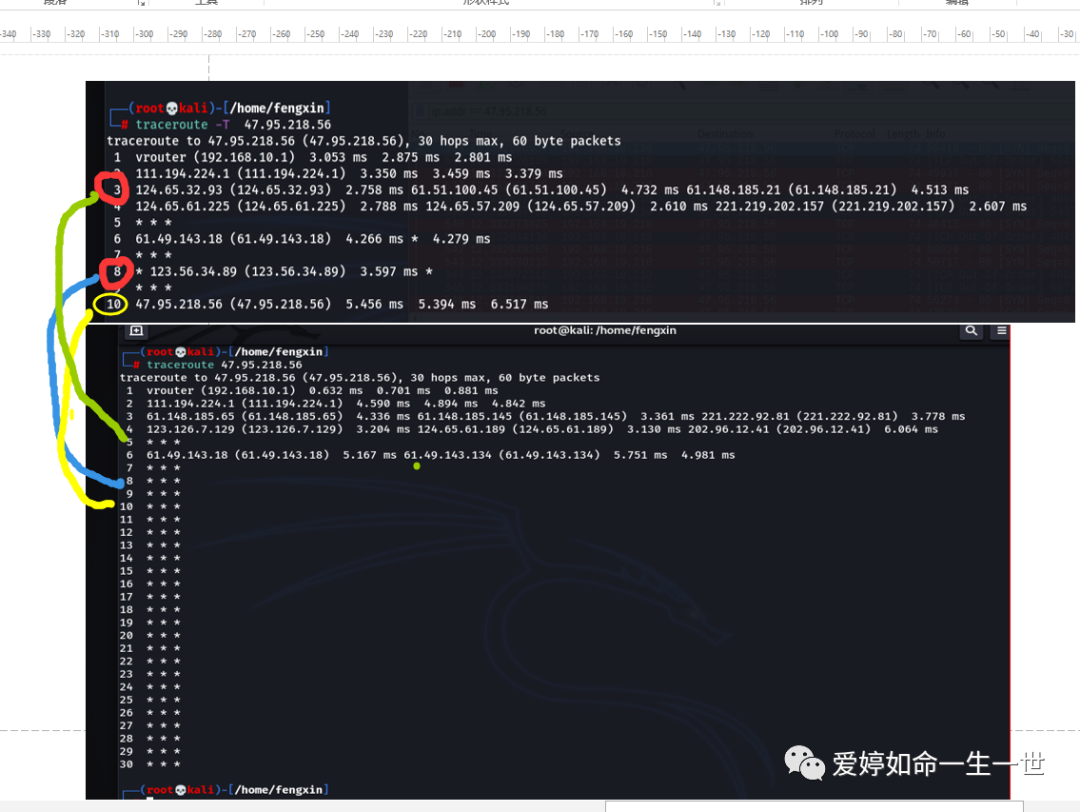Screen dimensions: 1080x812
Task: Click the IP 221.219.202.157 in hop 4
Action: pyautogui.click(x=769, y=206)
